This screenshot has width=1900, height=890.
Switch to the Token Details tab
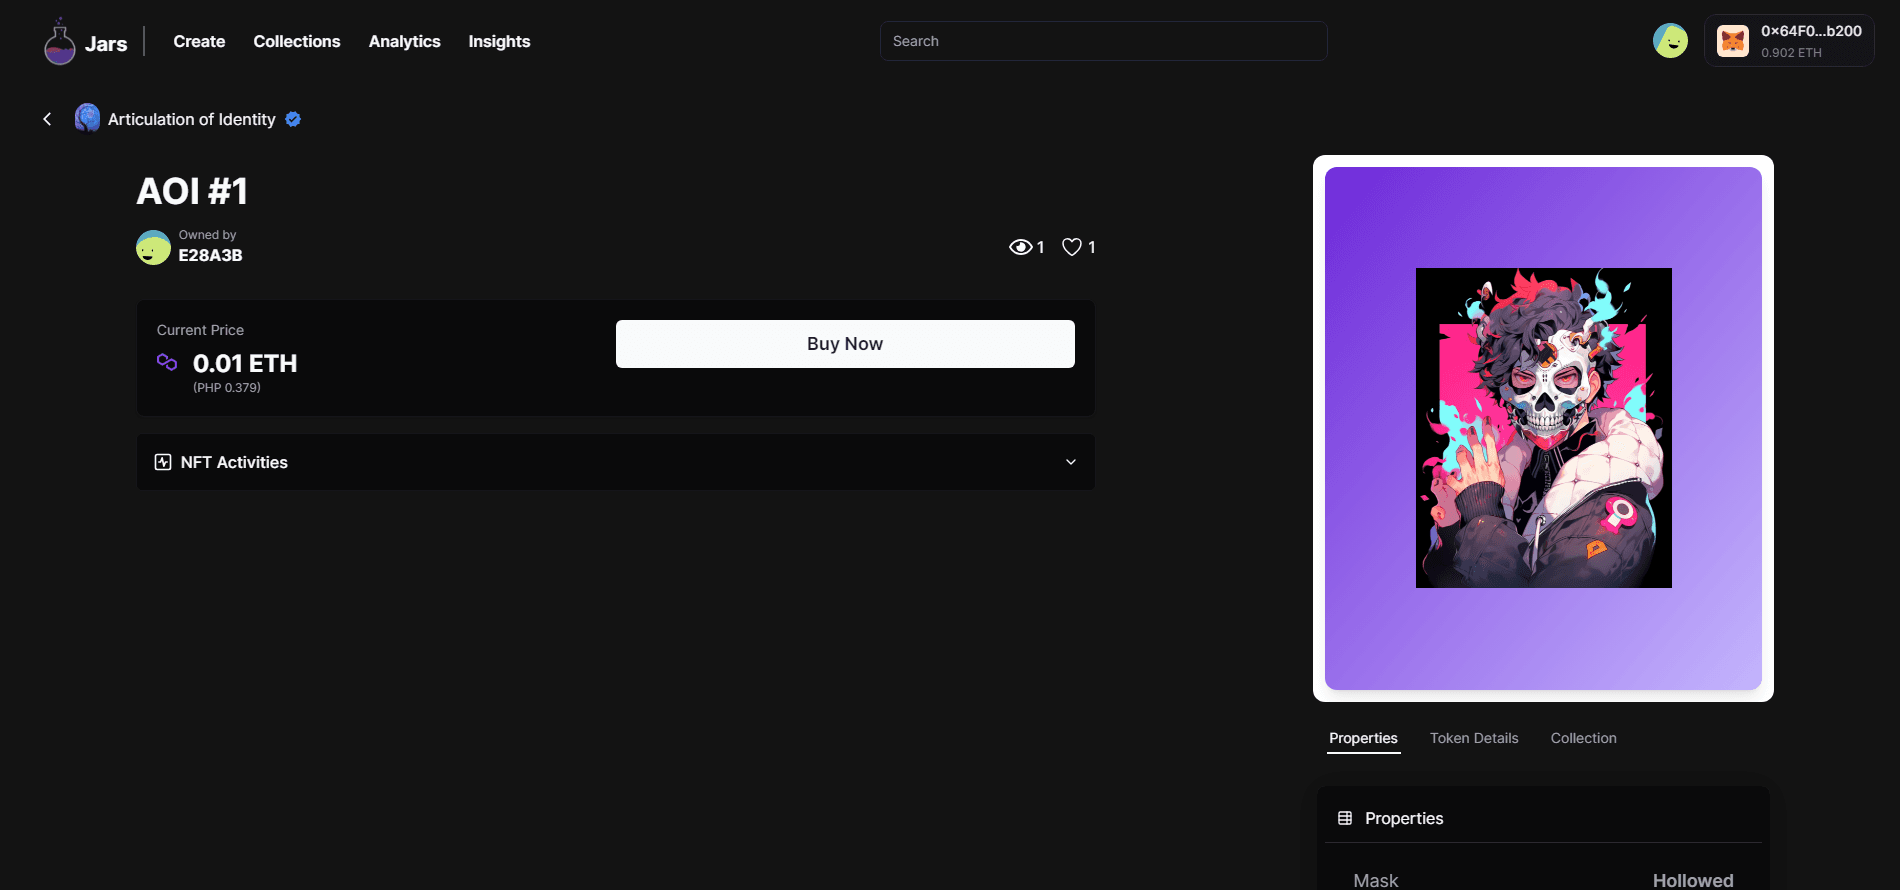1474,738
